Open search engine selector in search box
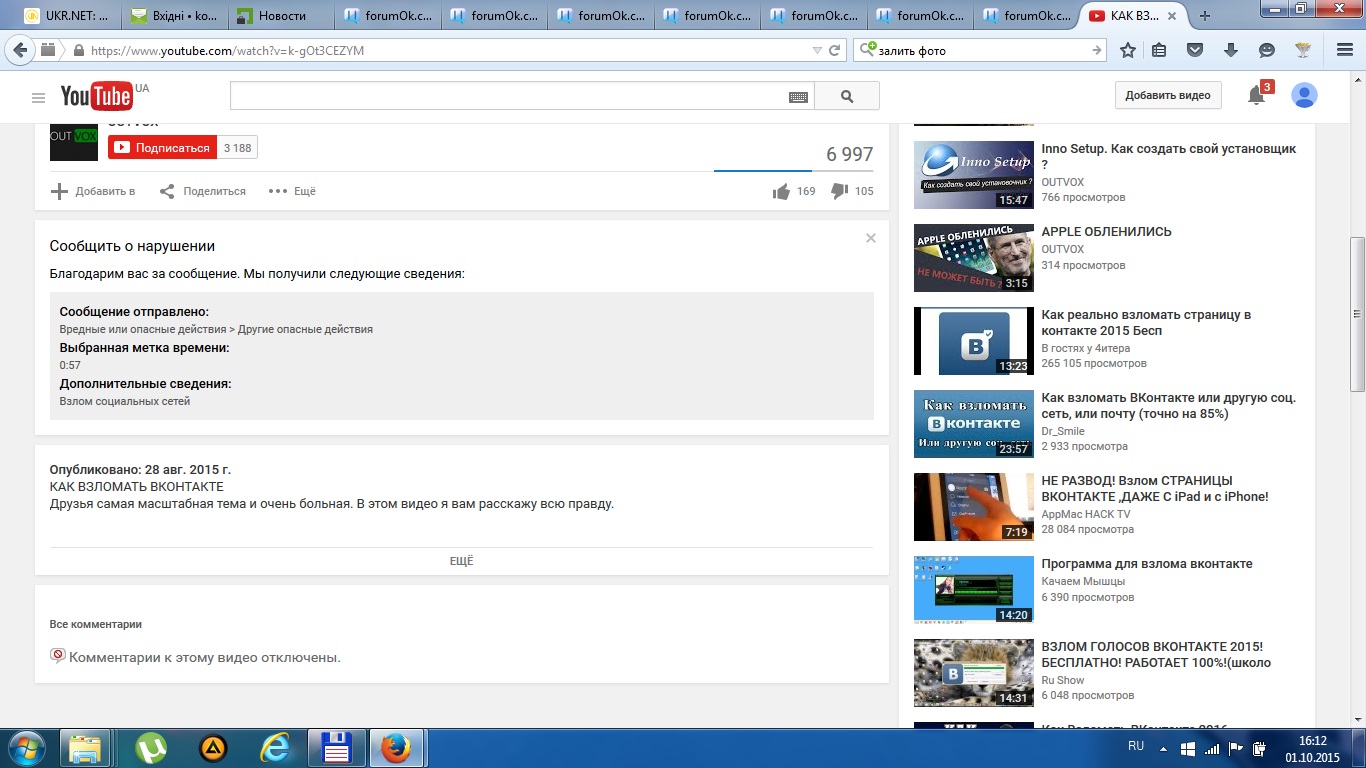1366x768 pixels. coord(868,49)
